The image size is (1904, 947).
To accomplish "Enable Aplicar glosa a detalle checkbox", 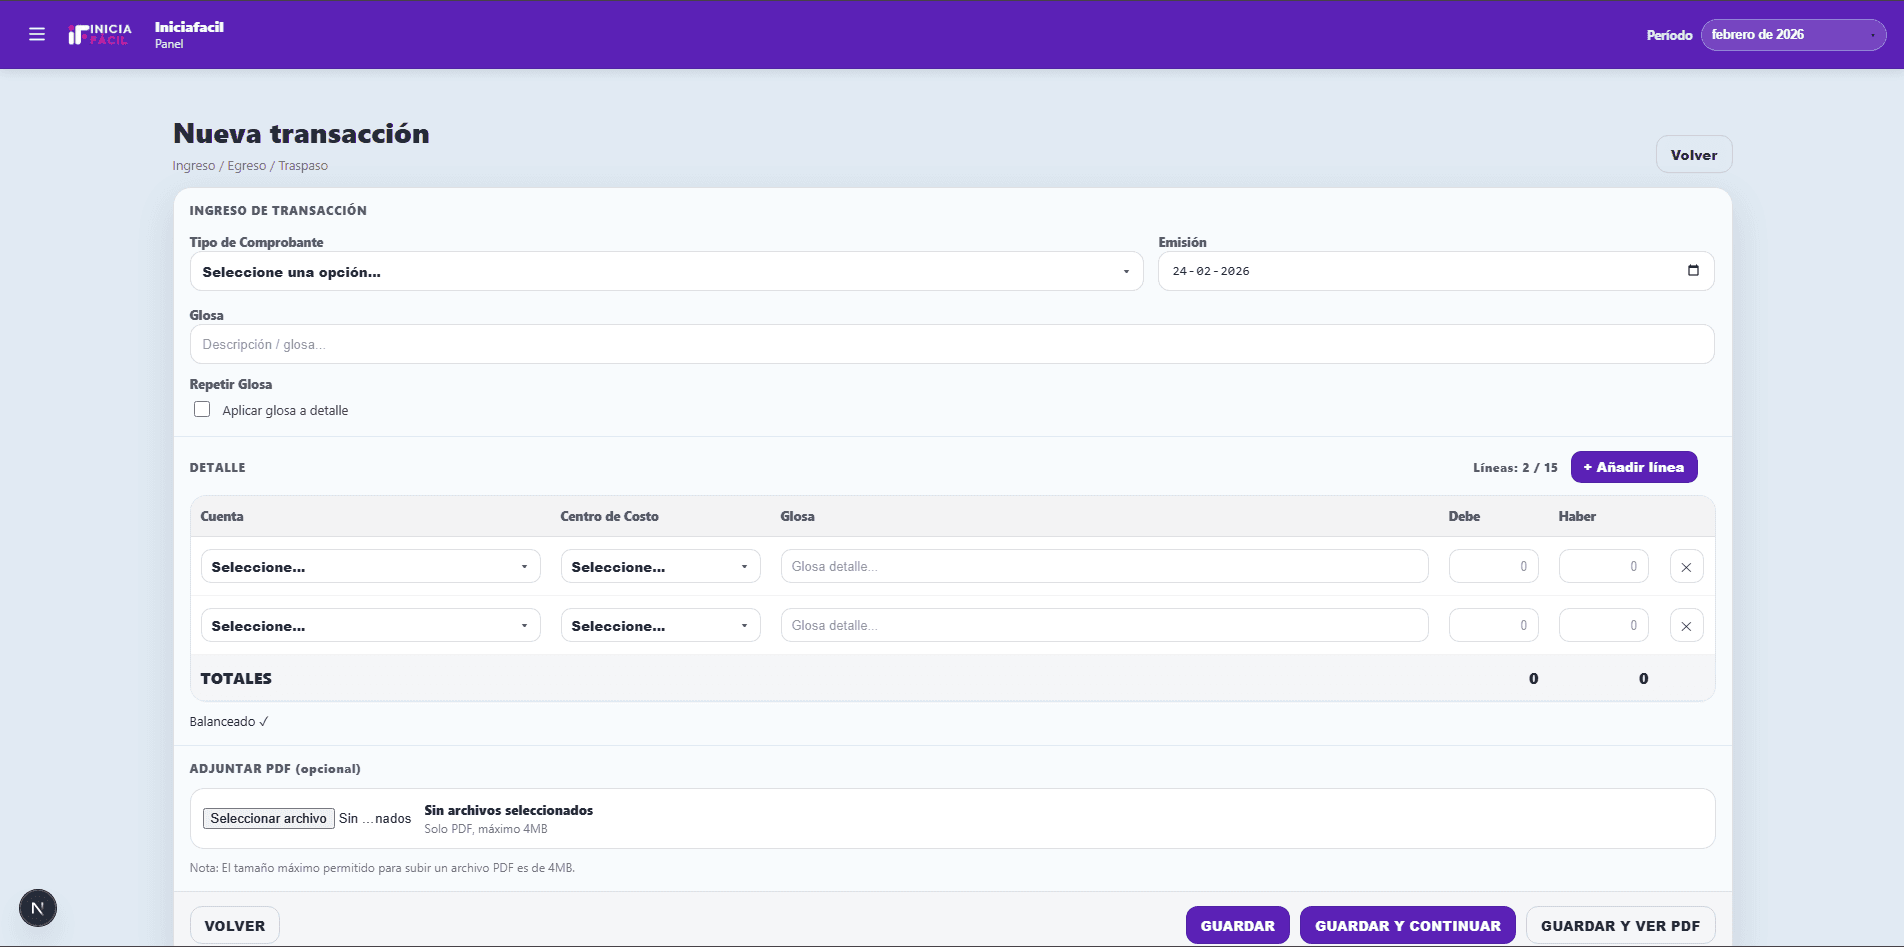I will pos(202,410).
